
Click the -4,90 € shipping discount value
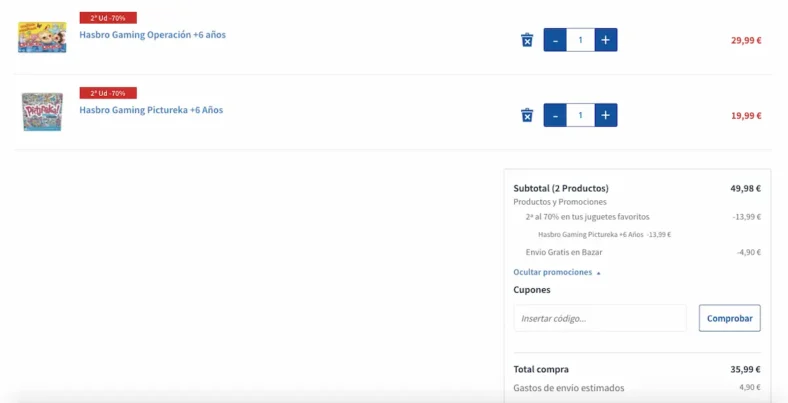[749, 252]
